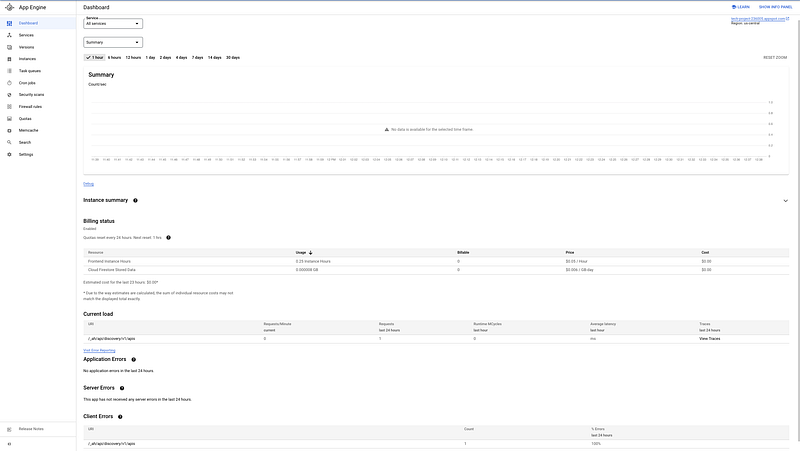This screenshot has width=800, height=451.
Task: Click the App Engine logo icon
Action: 9,7
